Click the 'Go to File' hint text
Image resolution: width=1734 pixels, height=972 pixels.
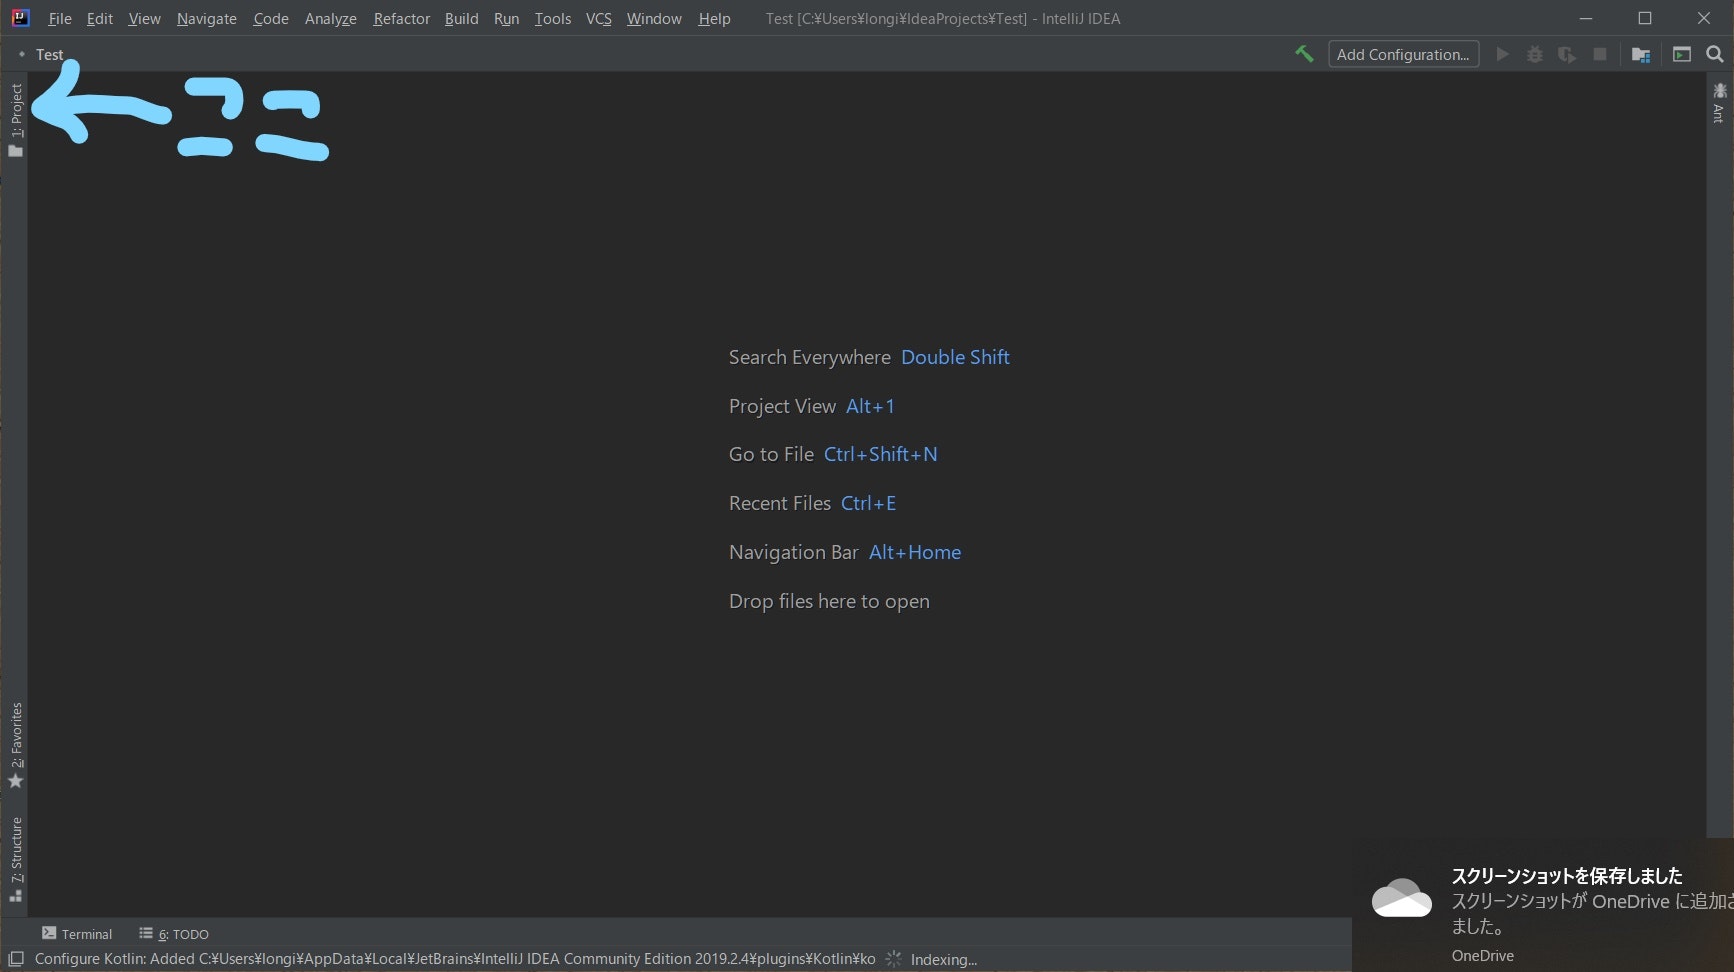771,454
